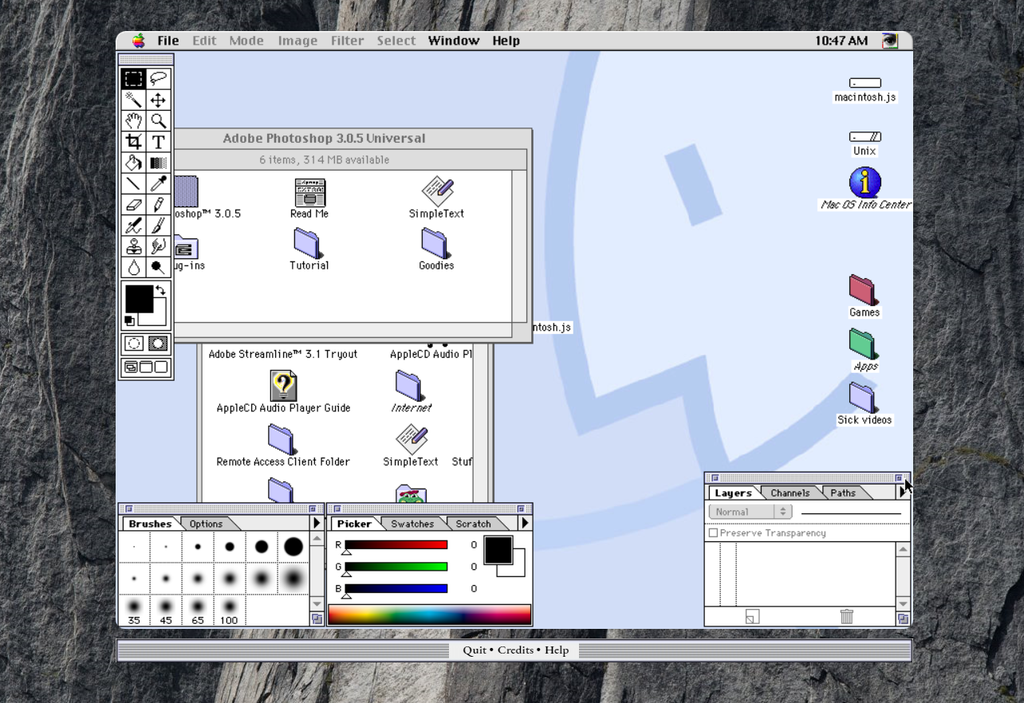Click the switch colors arrows in toolbox

tap(161, 291)
